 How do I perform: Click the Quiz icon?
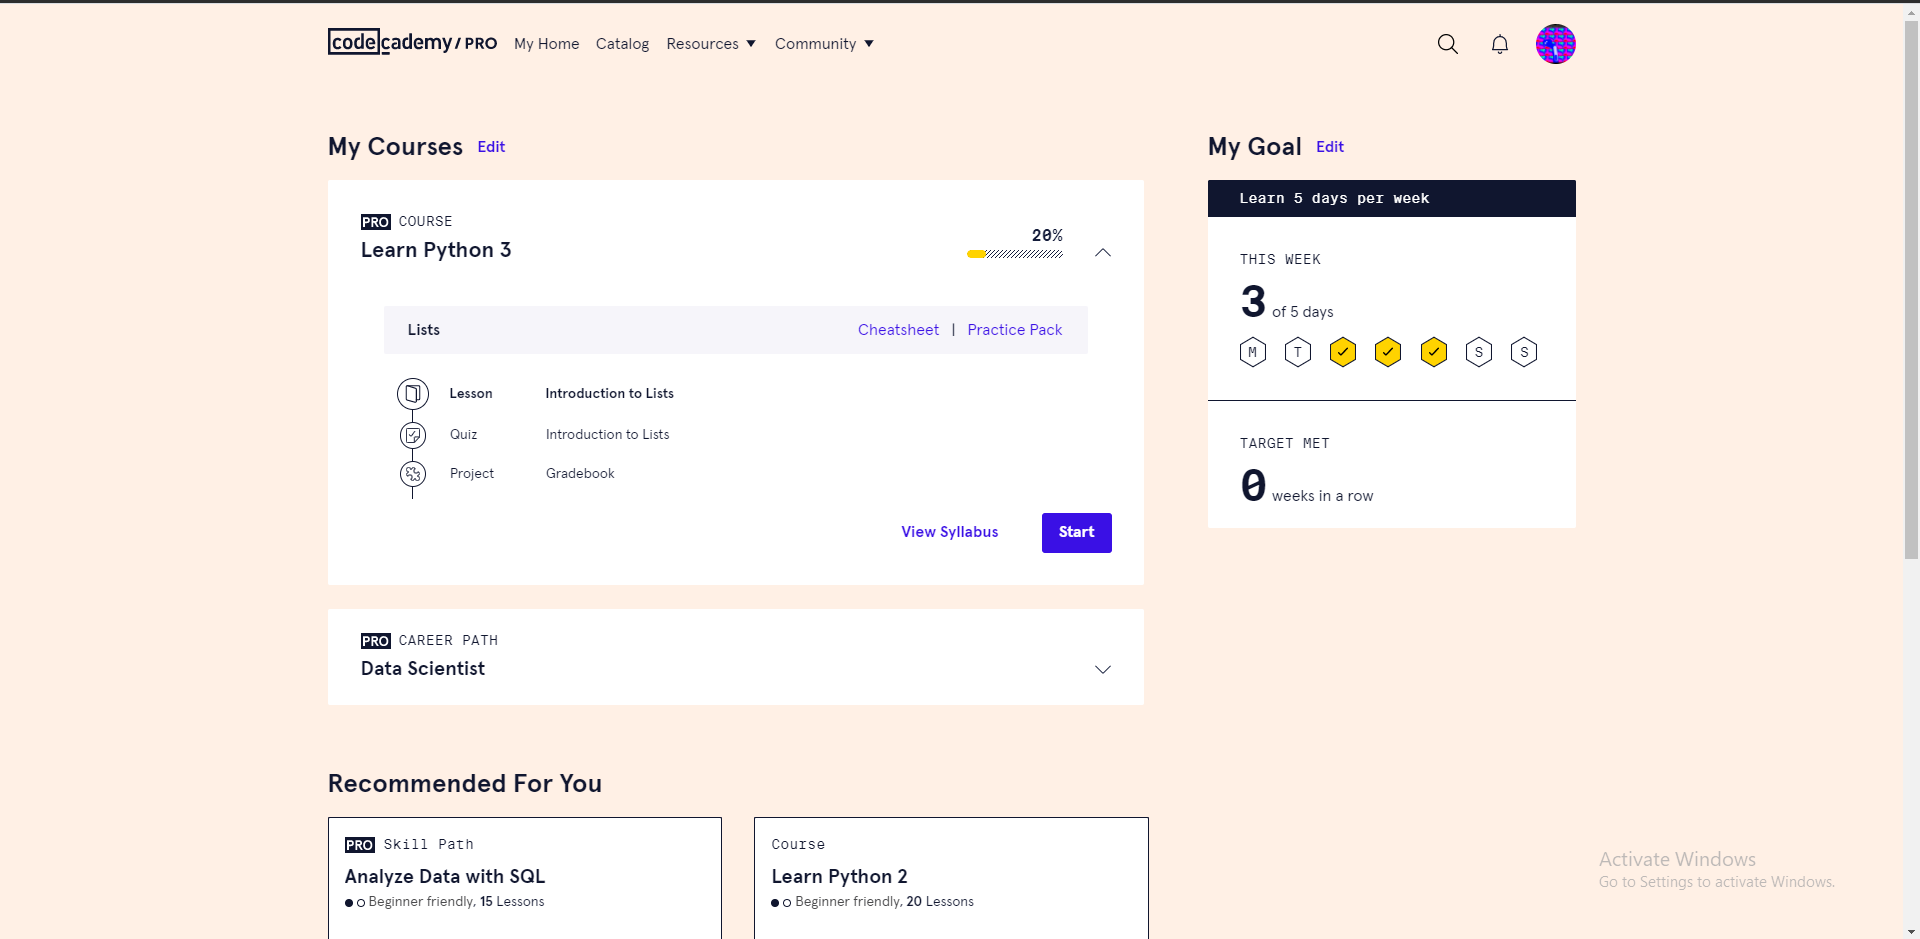(413, 435)
